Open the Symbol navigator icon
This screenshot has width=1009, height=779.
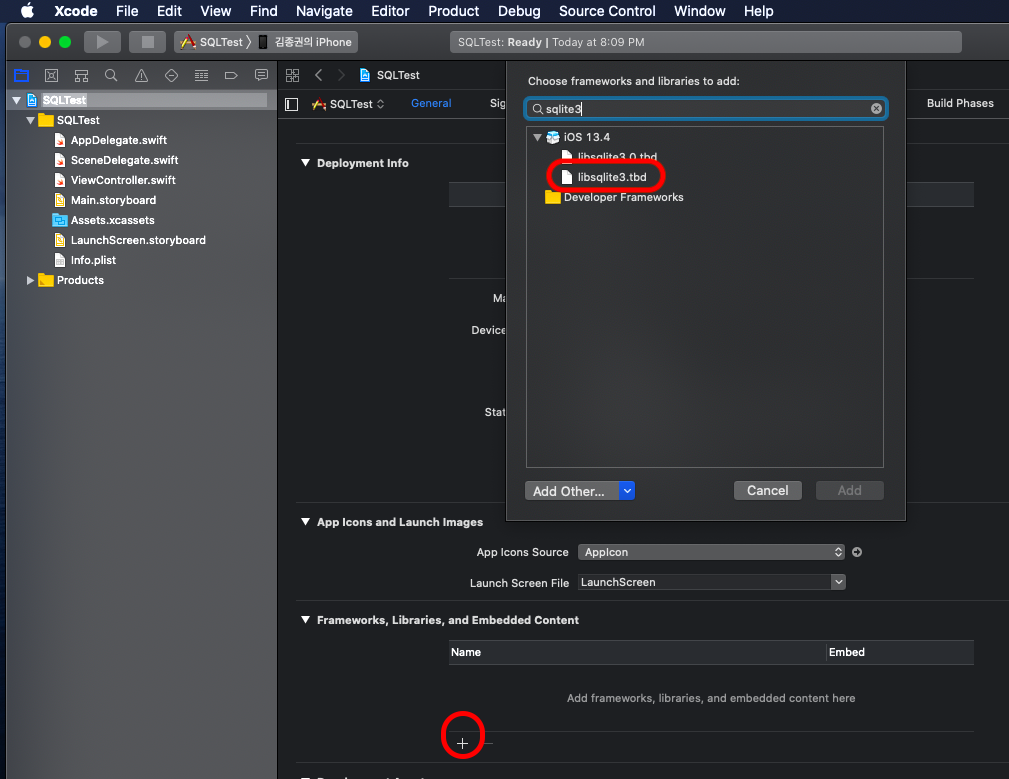tap(81, 75)
